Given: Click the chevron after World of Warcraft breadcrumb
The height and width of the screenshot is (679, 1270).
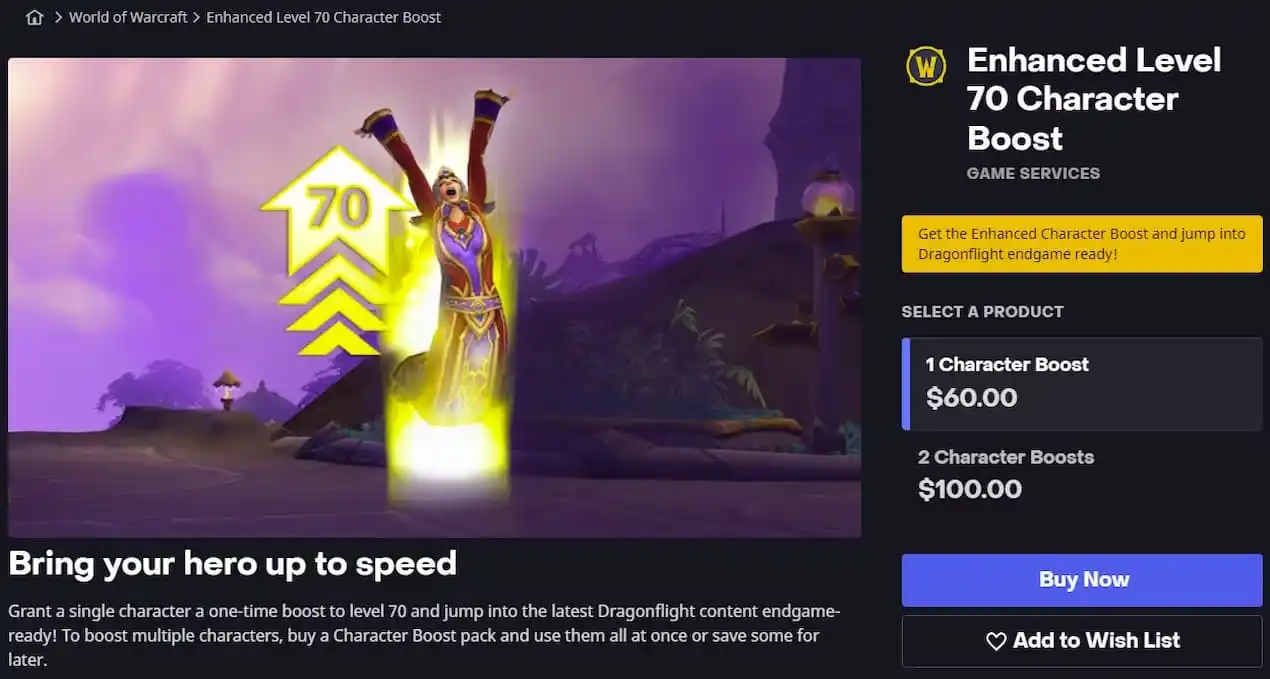Looking at the screenshot, I should (x=196, y=17).
